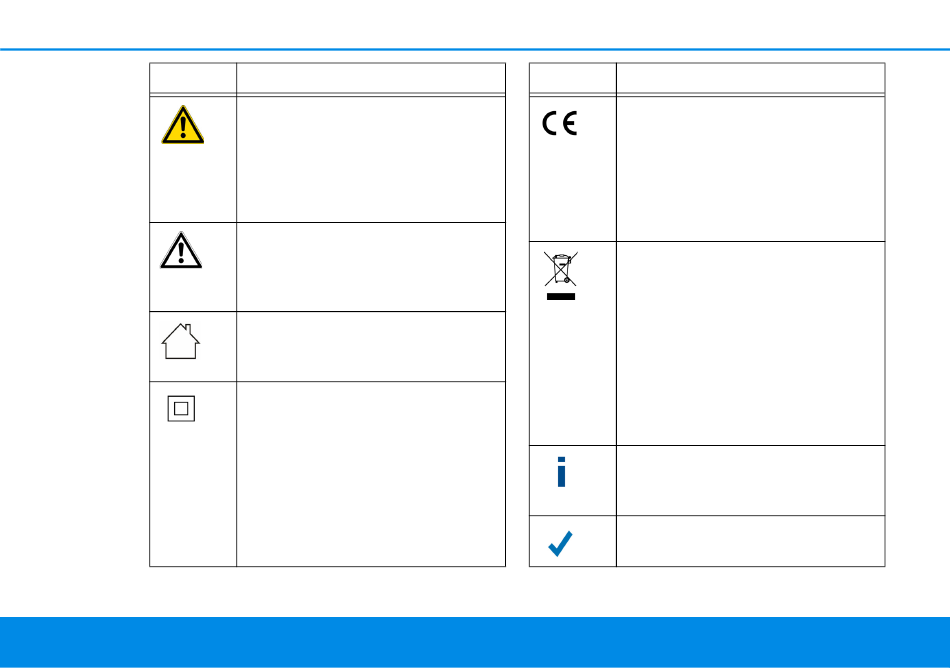Click the blue checkmark symbol
The width and height of the screenshot is (950, 668).
click(x=560, y=543)
